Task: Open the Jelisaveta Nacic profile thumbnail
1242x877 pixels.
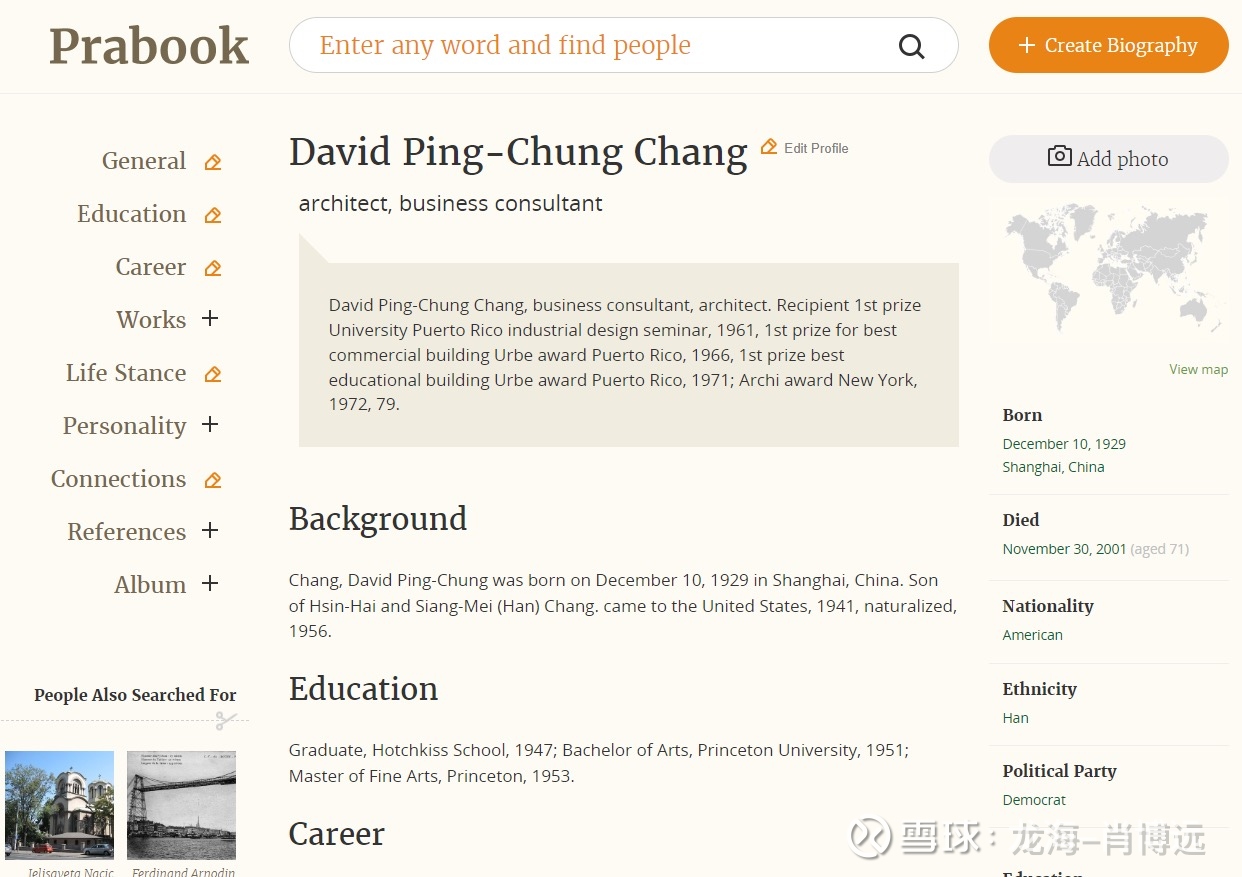Action: click(x=59, y=804)
